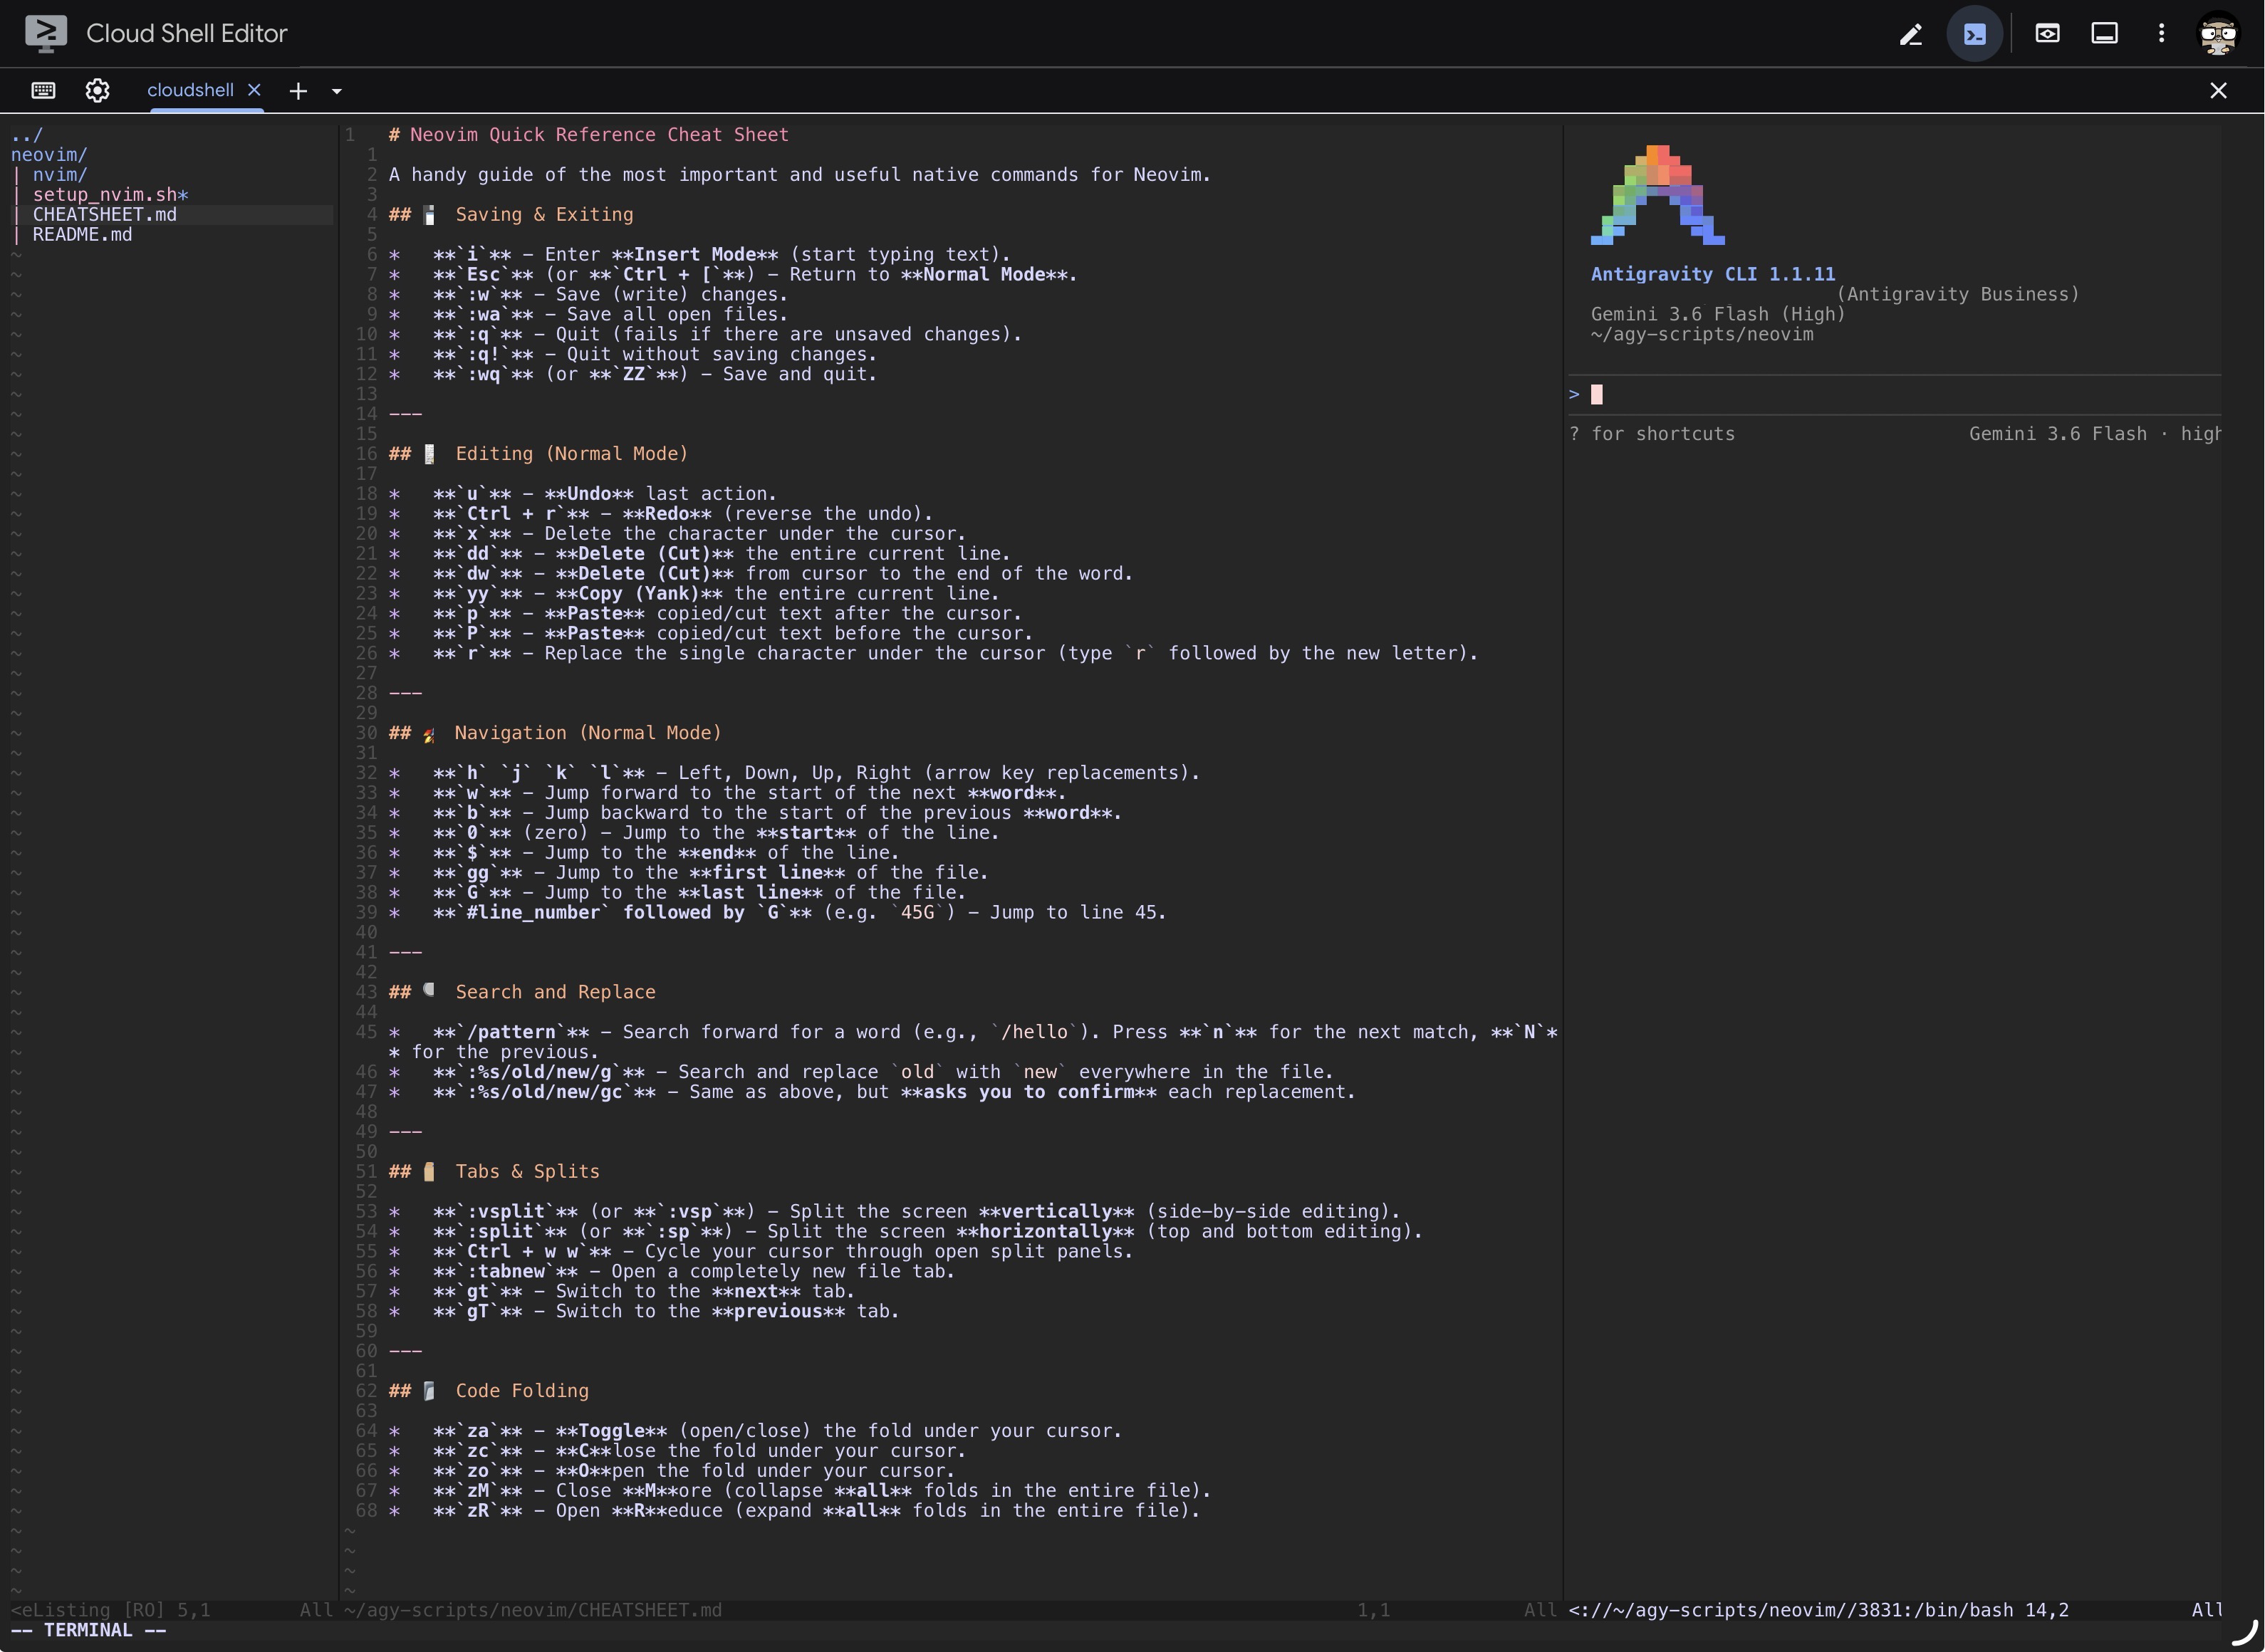Click the 'Search and Replace' heading
The height and width of the screenshot is (1652, 2265).
coord(556,992)
